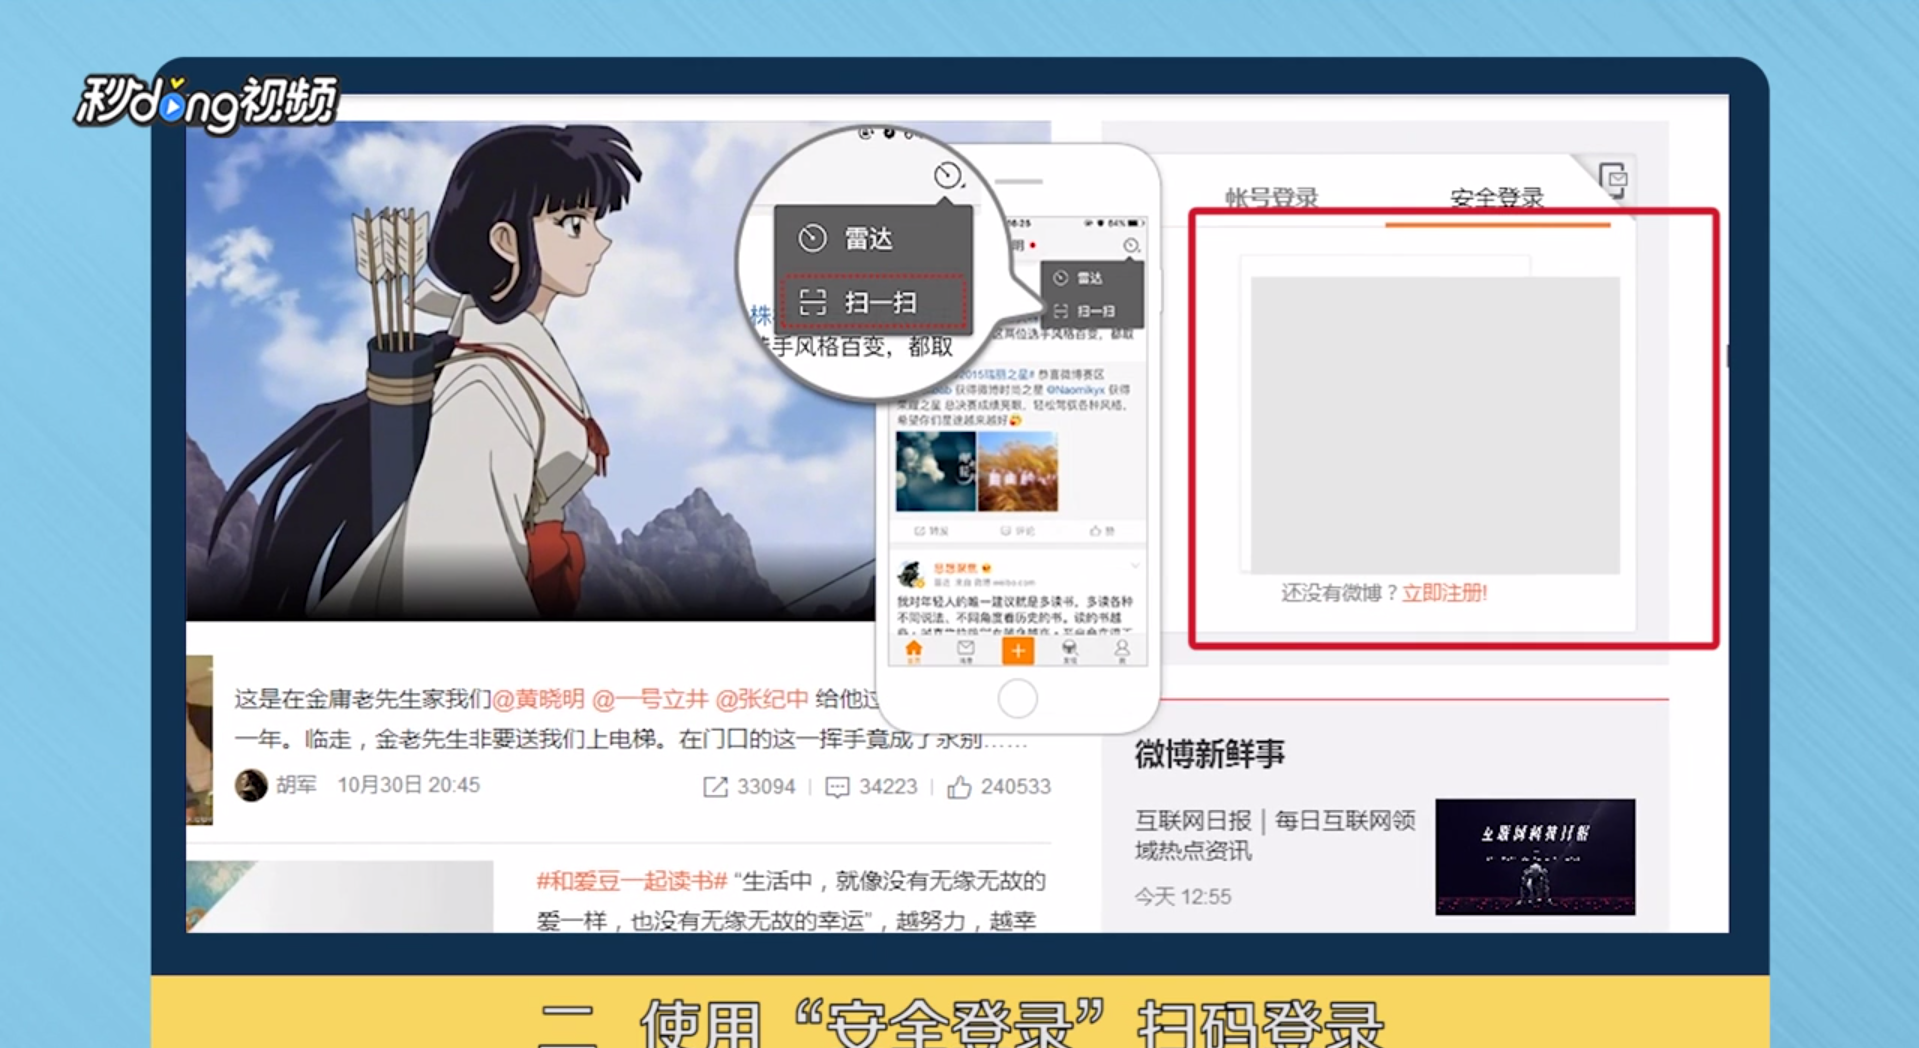1919x1048 pixels.
Task: Select 雷达 in the magnified menu
Action: [x=872, y=238]
